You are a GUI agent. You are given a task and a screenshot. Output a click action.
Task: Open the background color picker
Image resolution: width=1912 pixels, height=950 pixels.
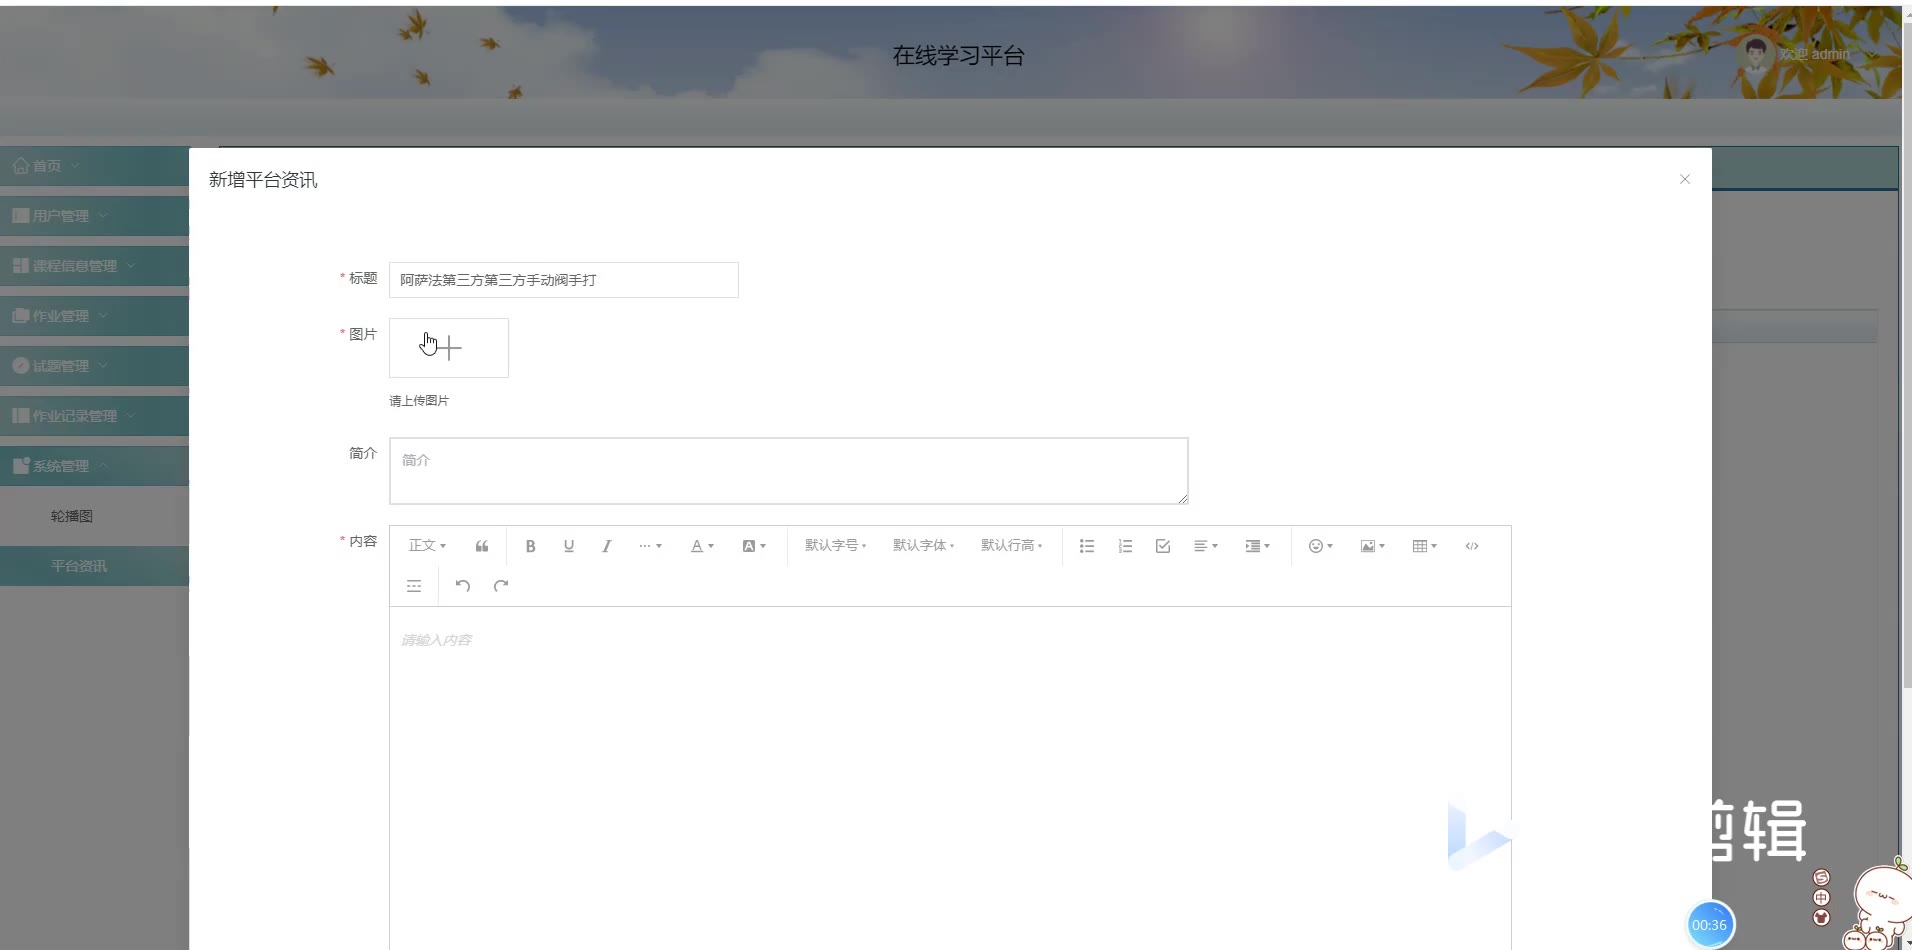(x=754, y=546)
